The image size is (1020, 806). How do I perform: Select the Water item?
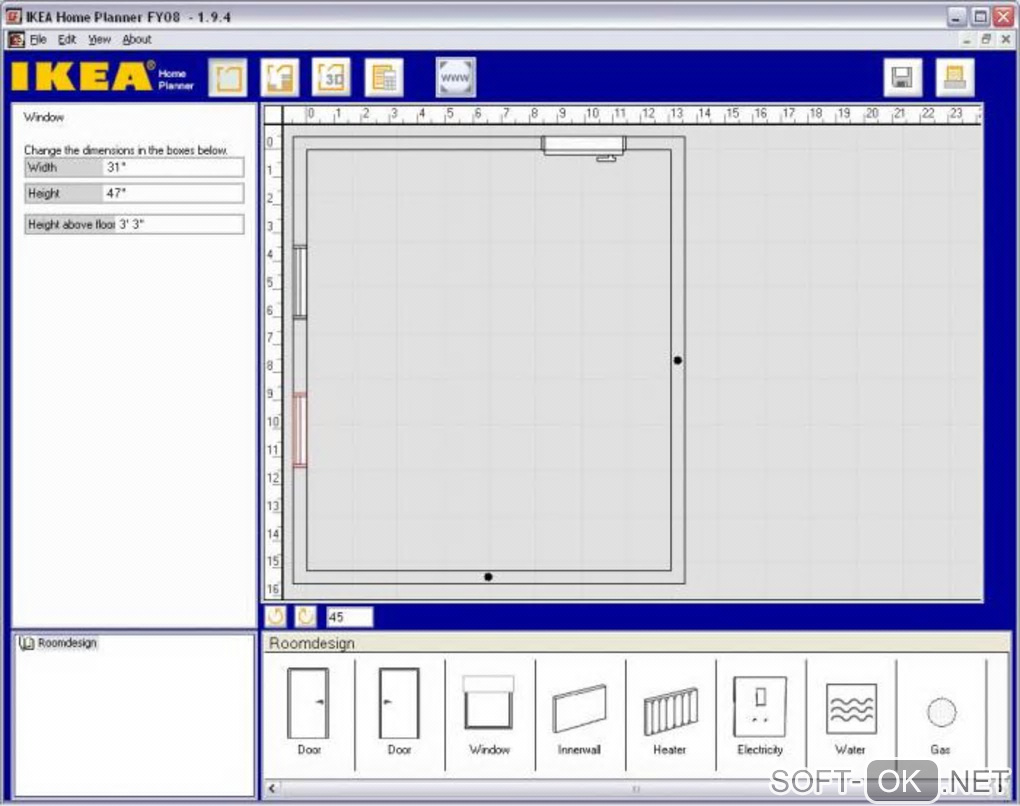850,717
